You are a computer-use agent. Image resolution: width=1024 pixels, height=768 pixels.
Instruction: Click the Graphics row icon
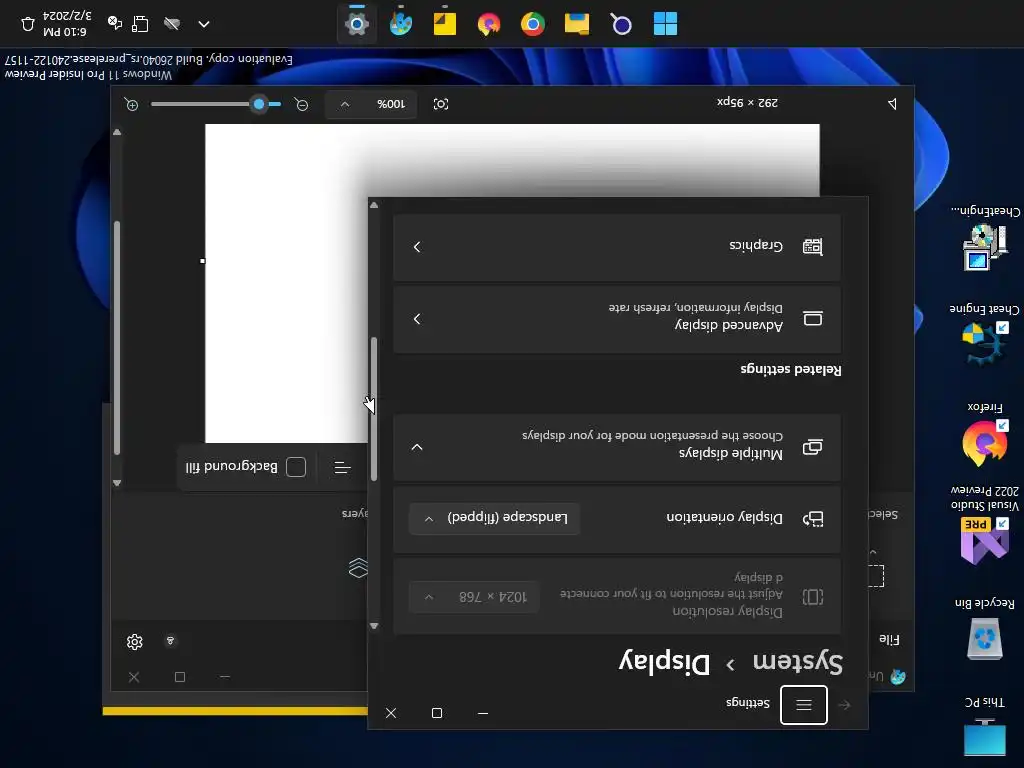(812, 246)
